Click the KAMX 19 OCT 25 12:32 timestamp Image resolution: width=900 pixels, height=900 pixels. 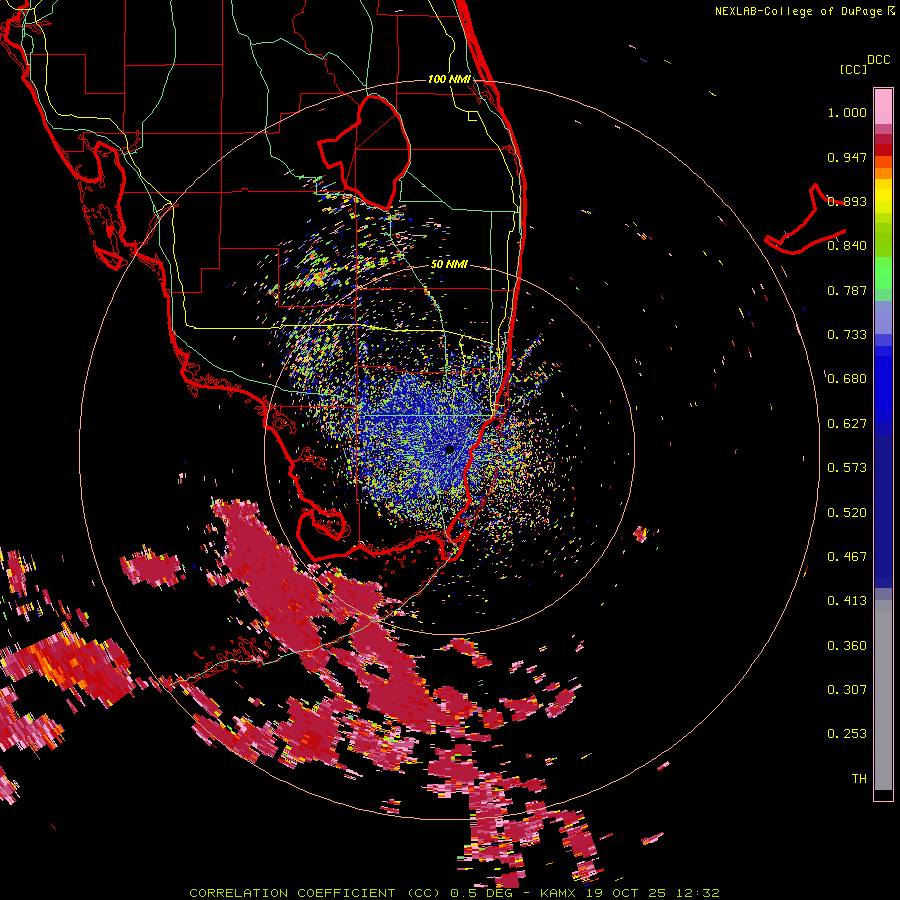click(630, 893)
